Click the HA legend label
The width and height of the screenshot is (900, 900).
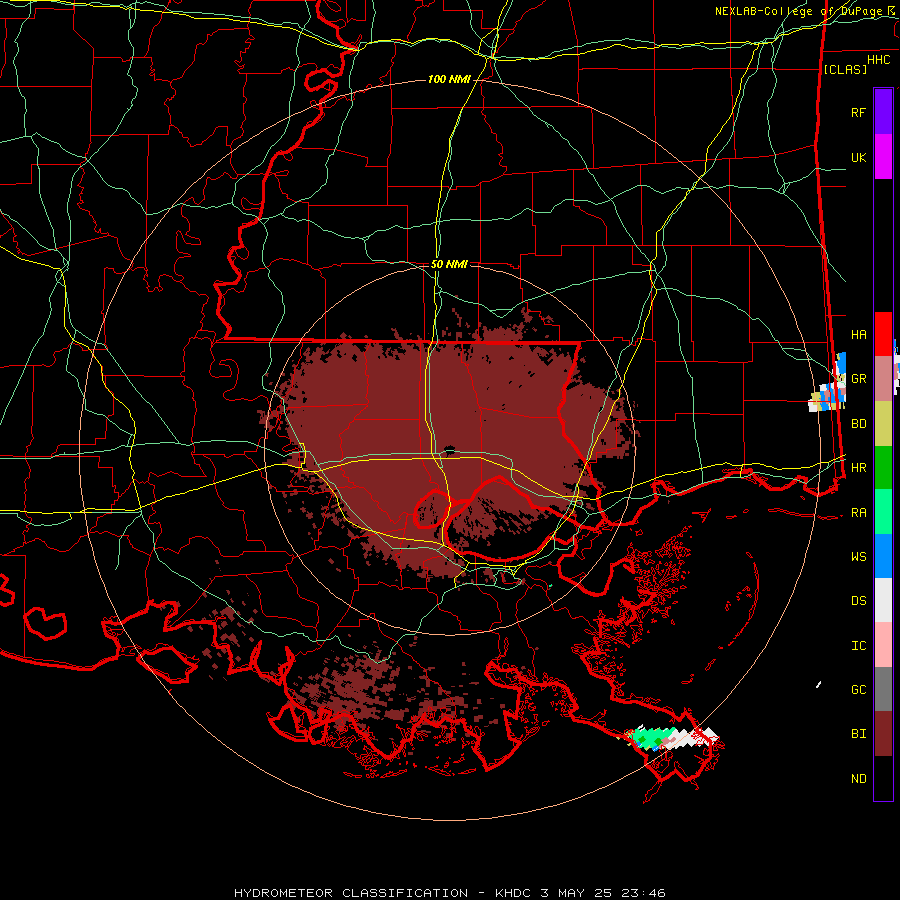pos(858,334)
